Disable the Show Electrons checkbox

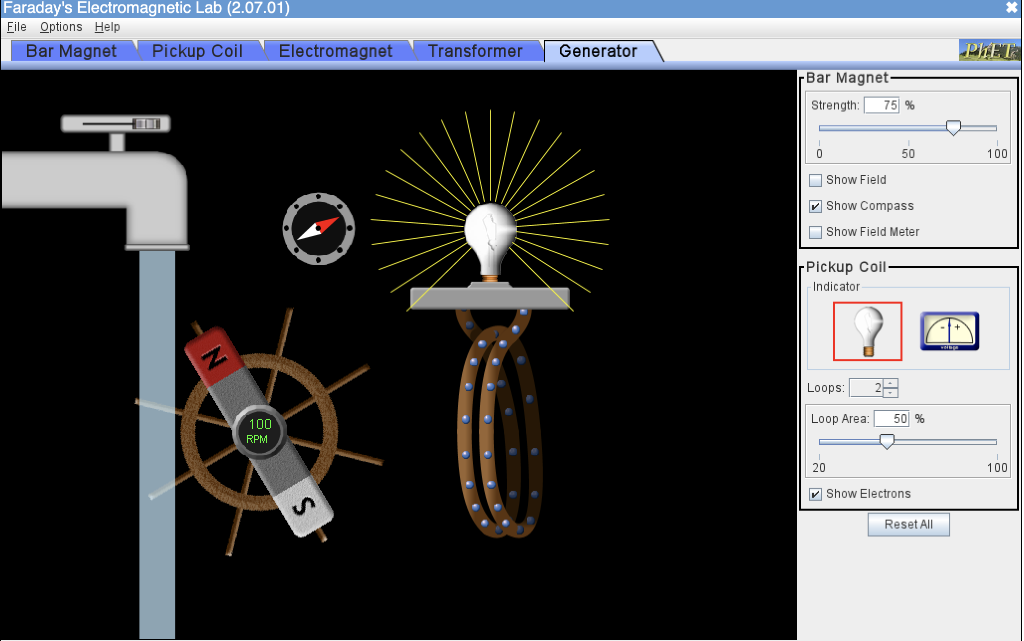click(x=815, y=493)
